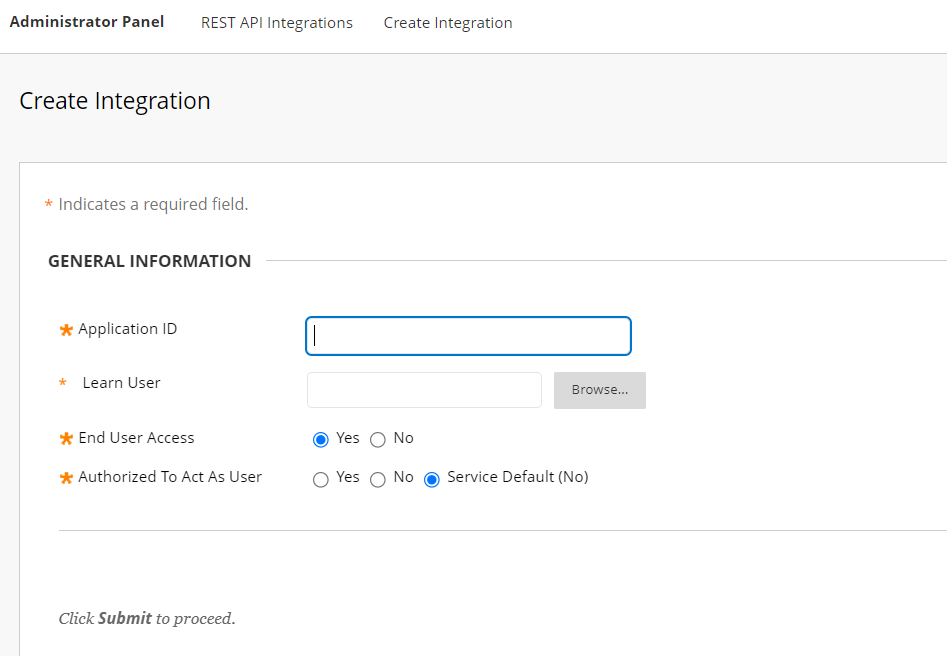Click the asterisk beside End User Access
Image resolution: width=947 pixels, height=656 pixels.
[x=66, y=440]
